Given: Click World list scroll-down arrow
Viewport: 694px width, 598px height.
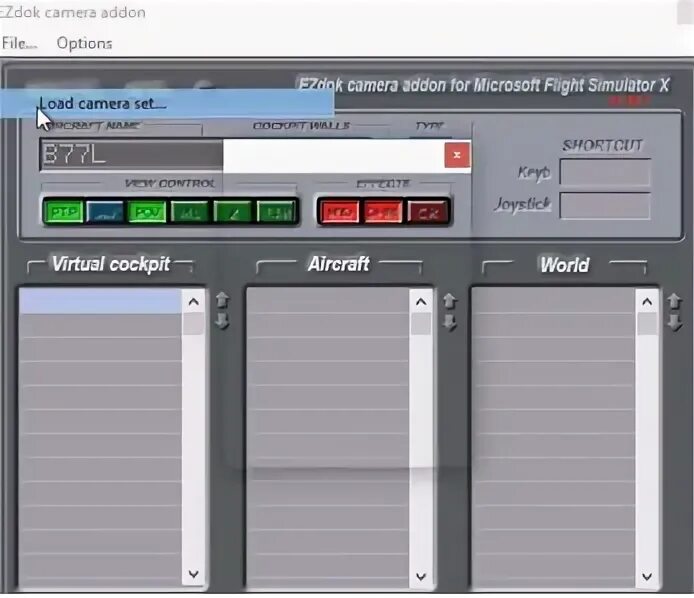Looking at the screenshot, I should click(x=647, y=576).
